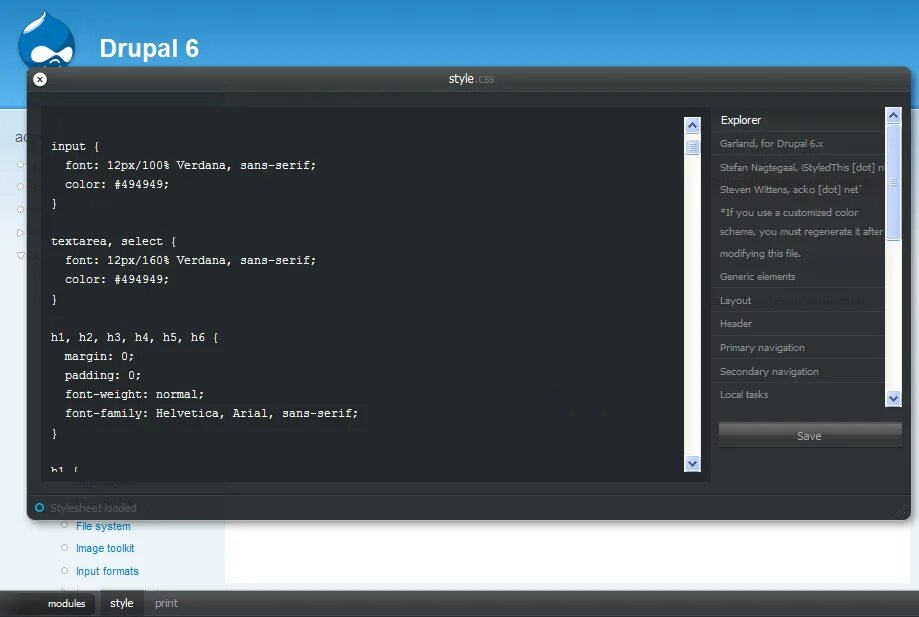919x617 pixels.
Task: Click the Explorer panel scrollbar thumb
Action: coord(893,182)
